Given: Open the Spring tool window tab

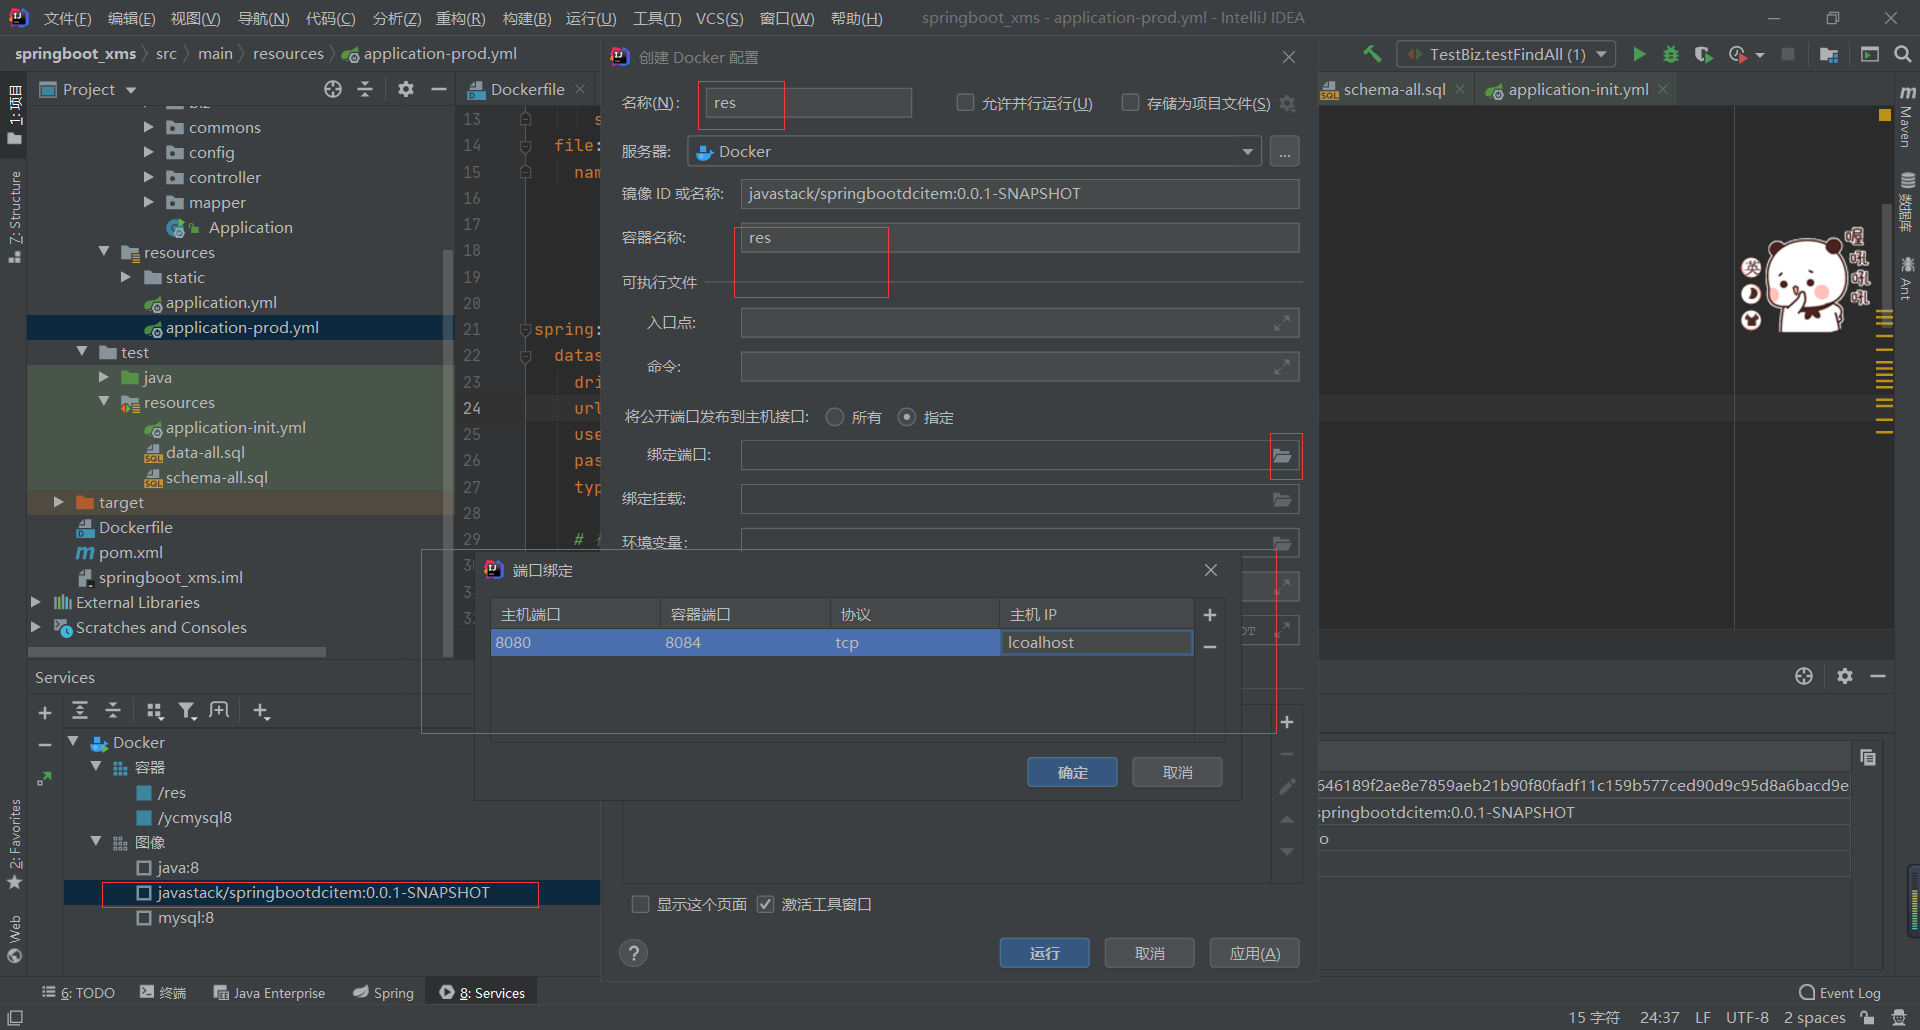Looking at the screenshot, I should pos(384,992).
